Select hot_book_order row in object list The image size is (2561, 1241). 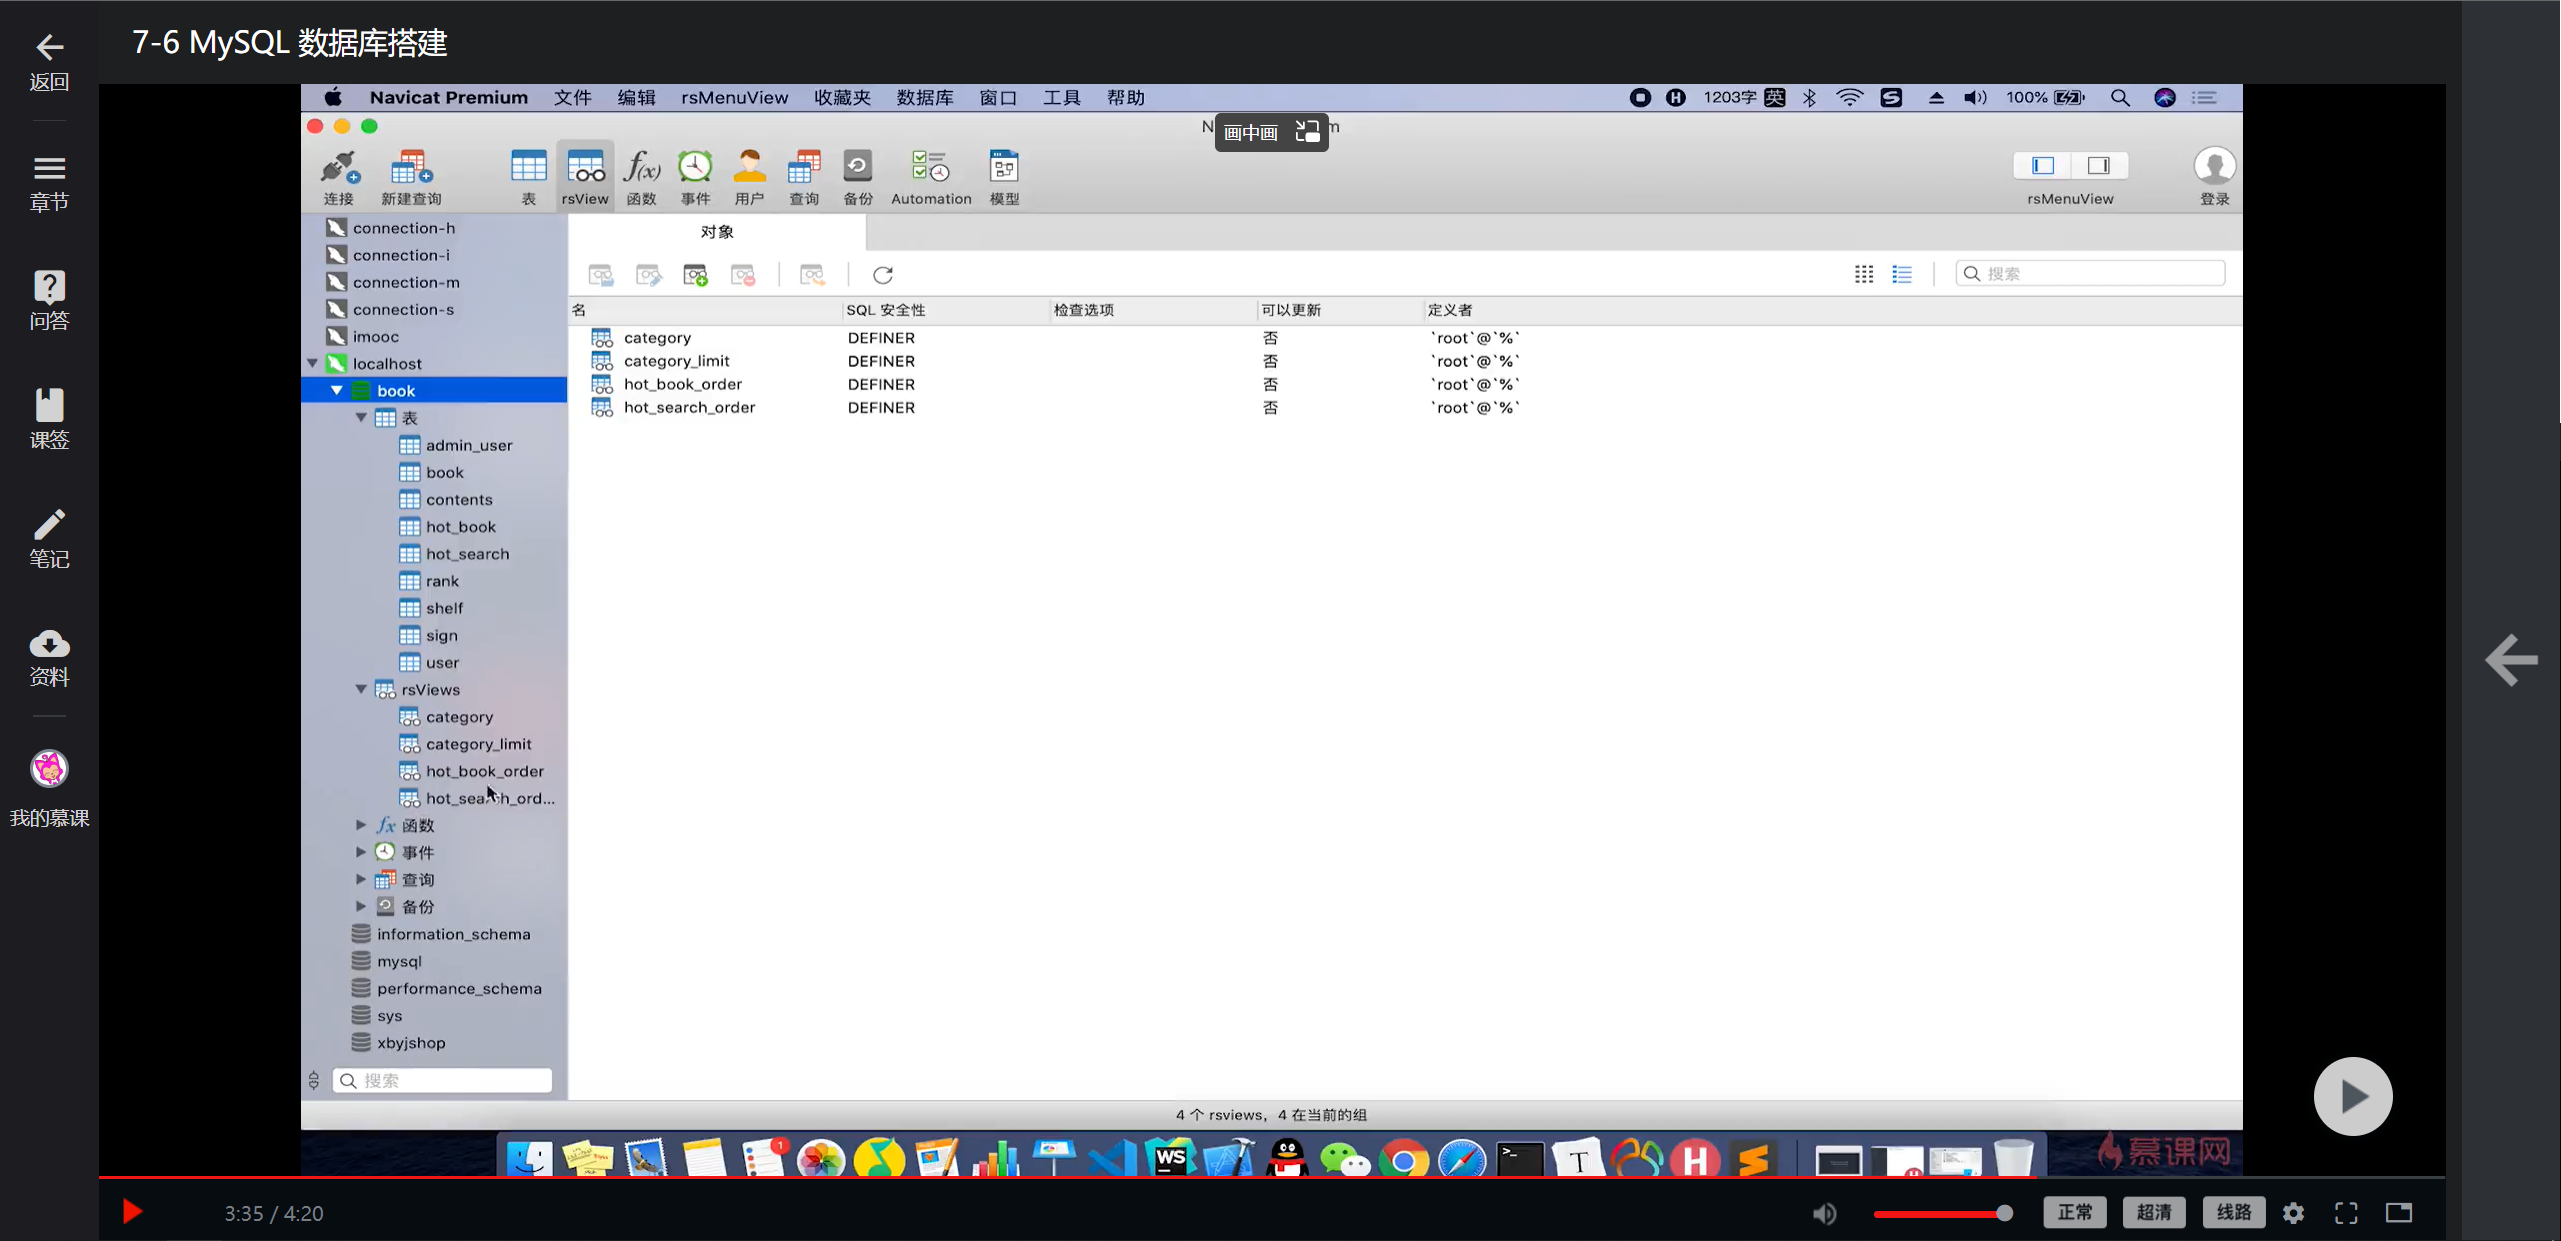click(1405, 384)
